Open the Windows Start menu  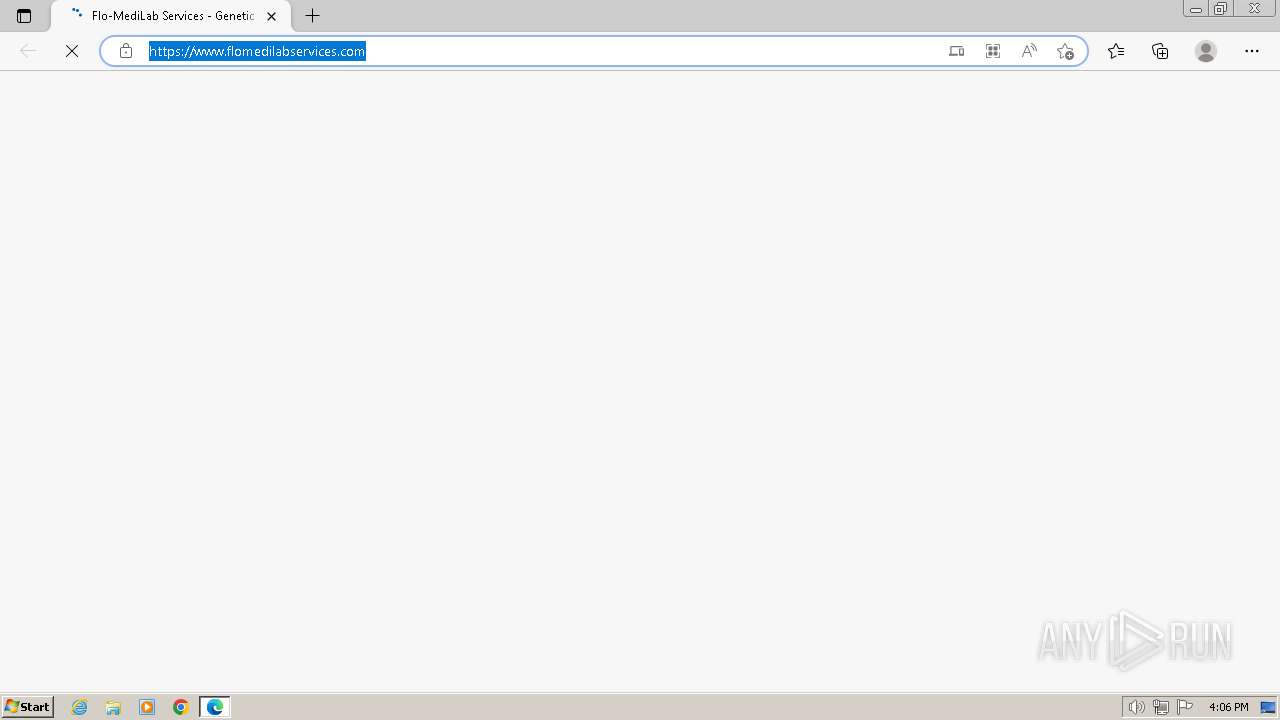(x=28, y=707)
